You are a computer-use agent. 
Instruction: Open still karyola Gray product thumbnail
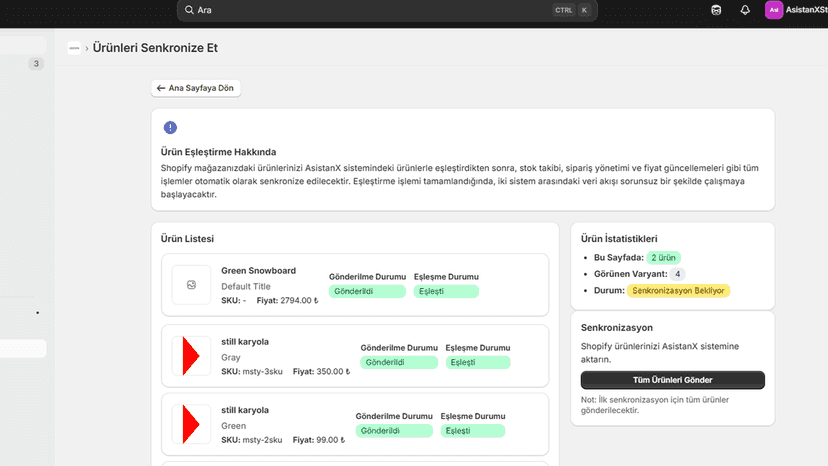191,356
